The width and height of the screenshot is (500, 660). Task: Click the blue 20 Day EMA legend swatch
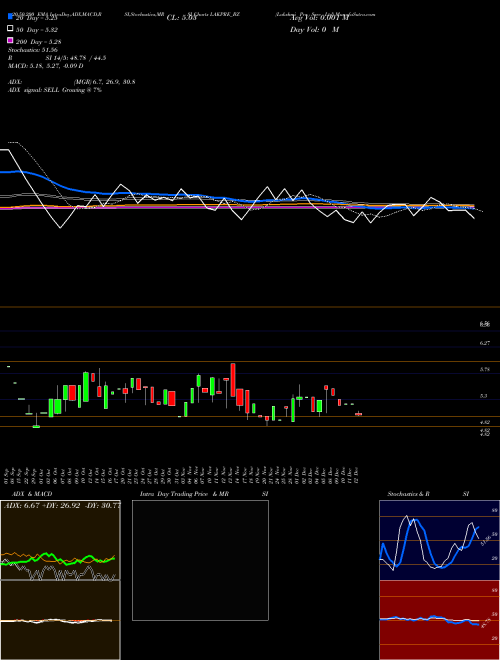point(10,16)
